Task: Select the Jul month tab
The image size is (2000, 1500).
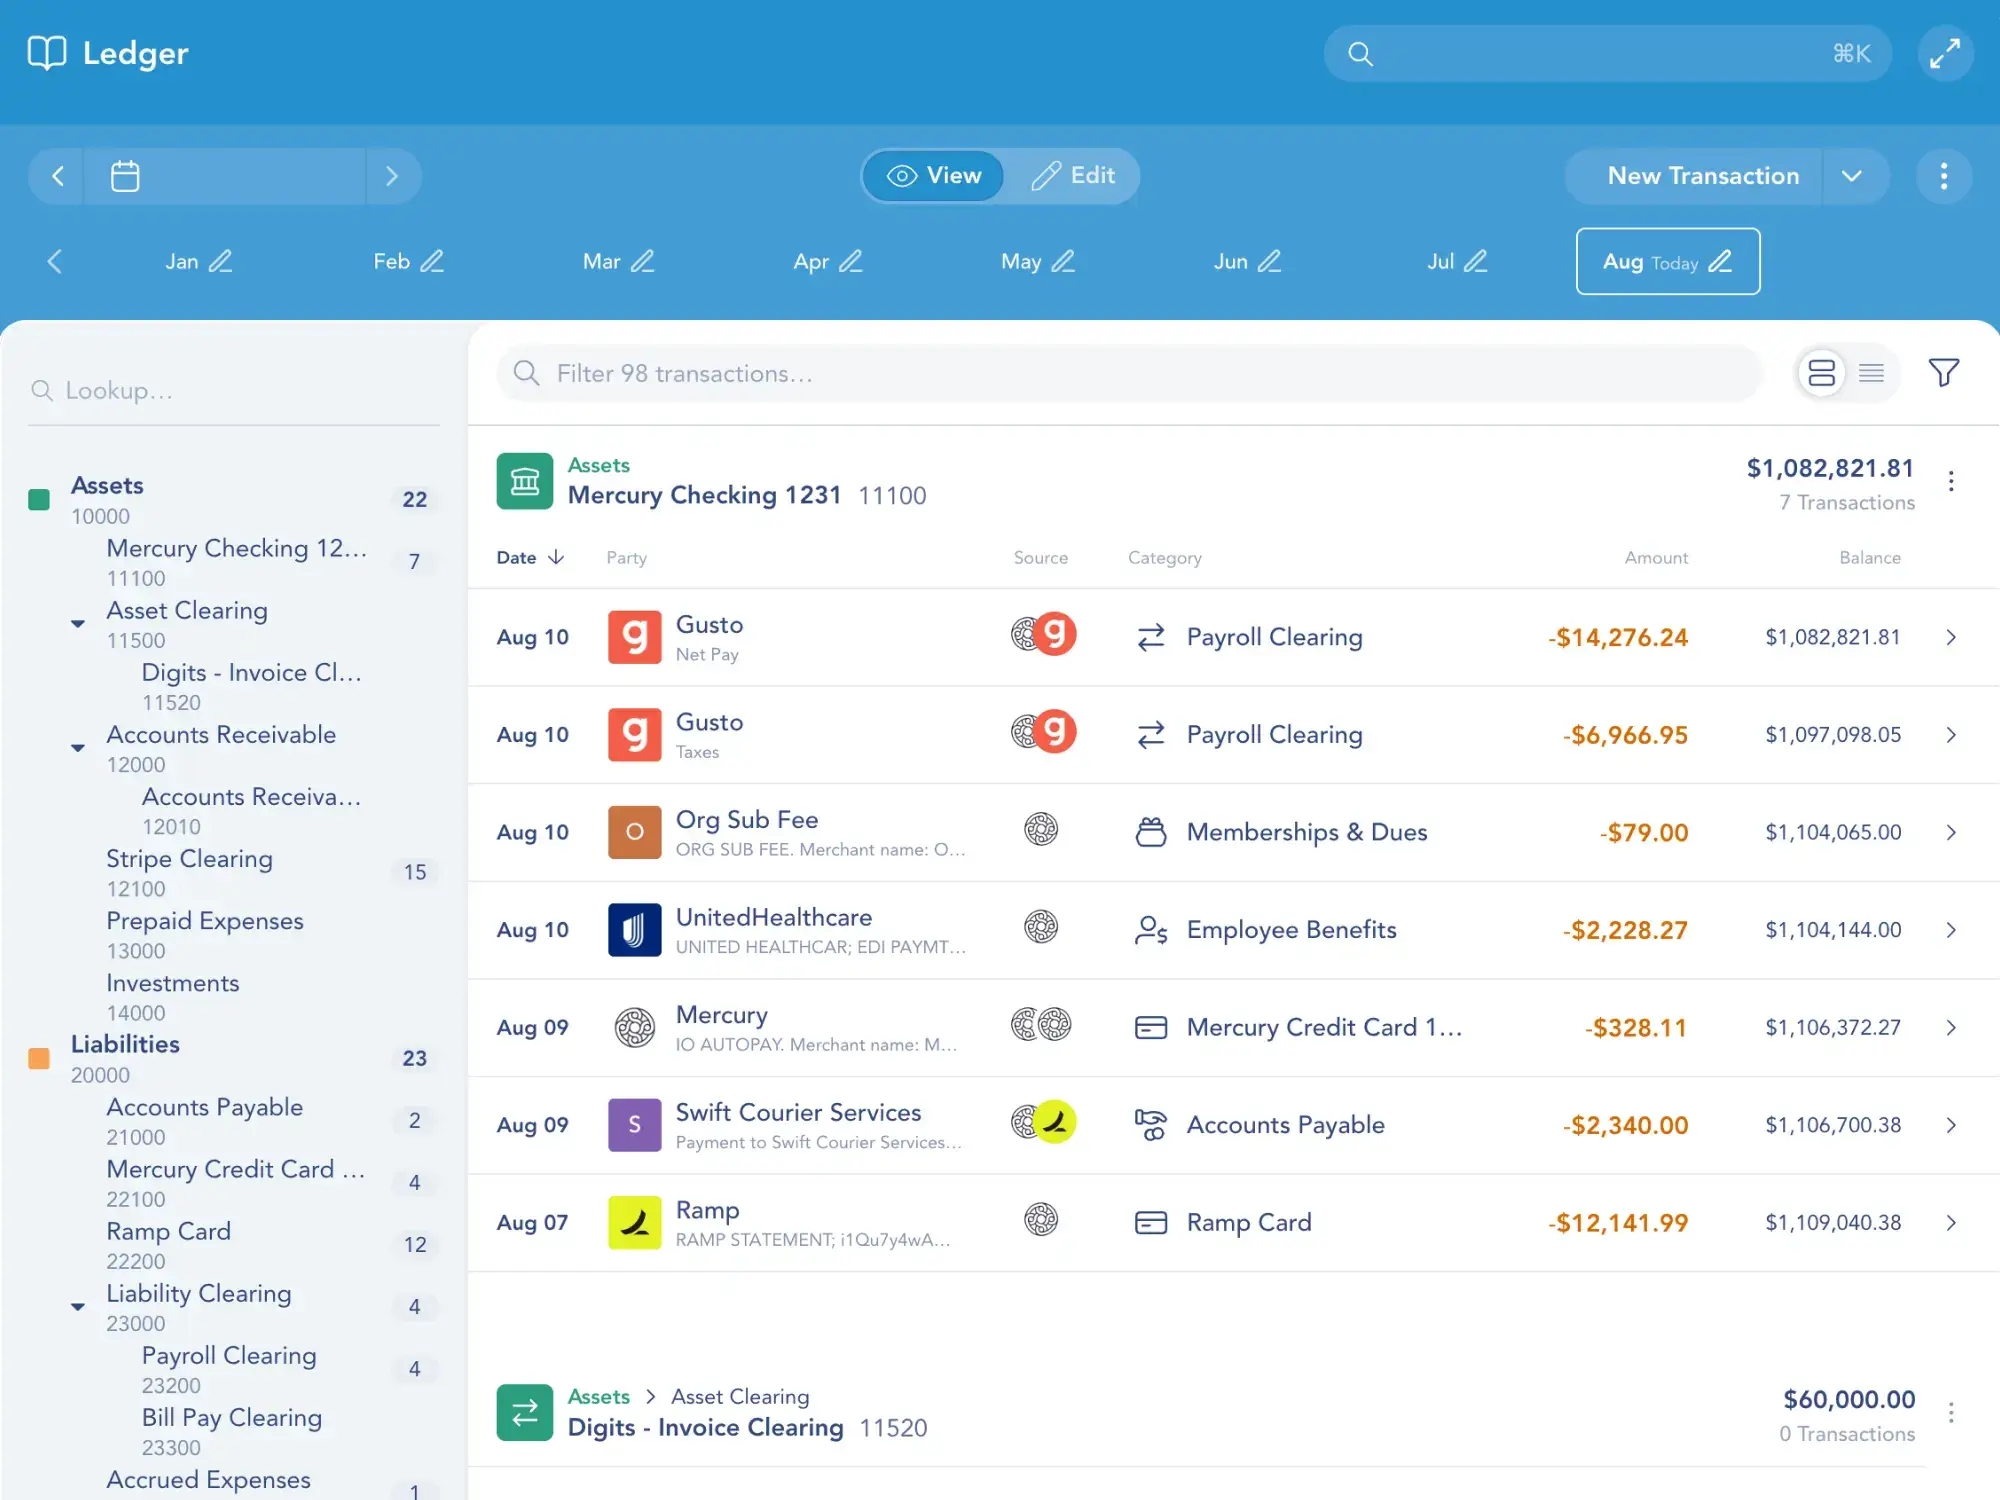Action: coord(1457,261)
